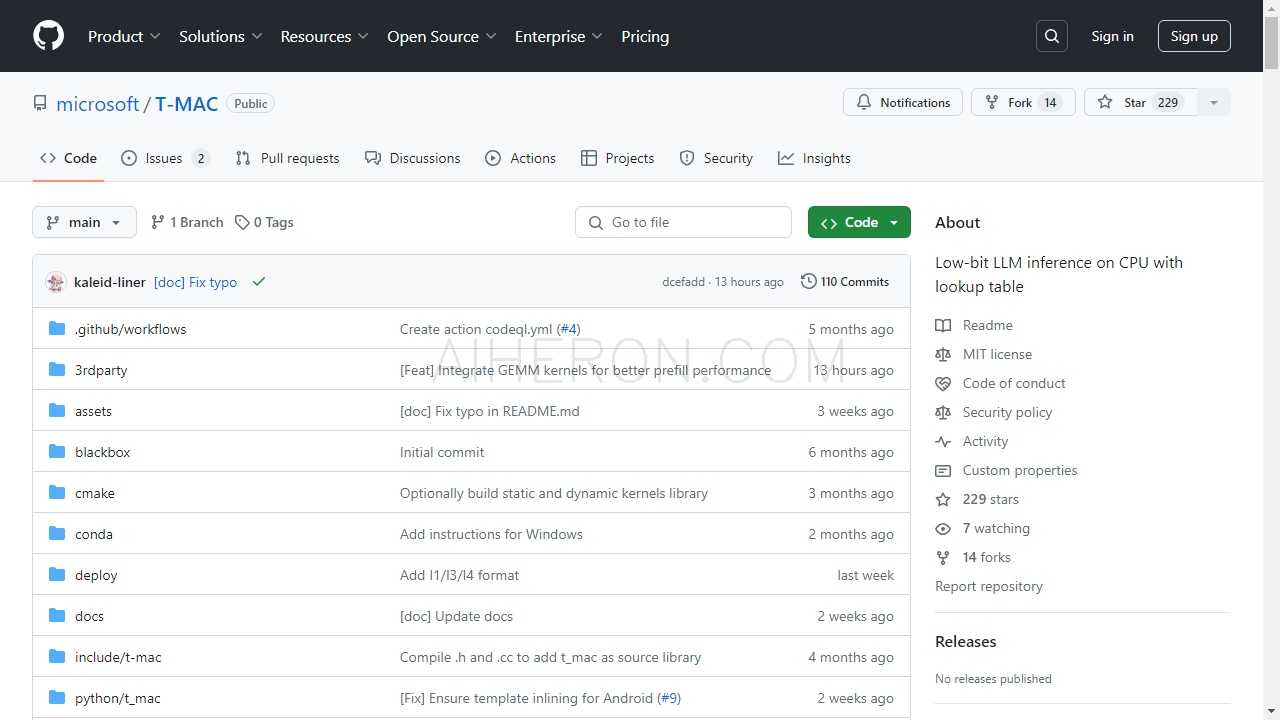
Task: Click the Sign up button
Action: tap(1194, 36)
